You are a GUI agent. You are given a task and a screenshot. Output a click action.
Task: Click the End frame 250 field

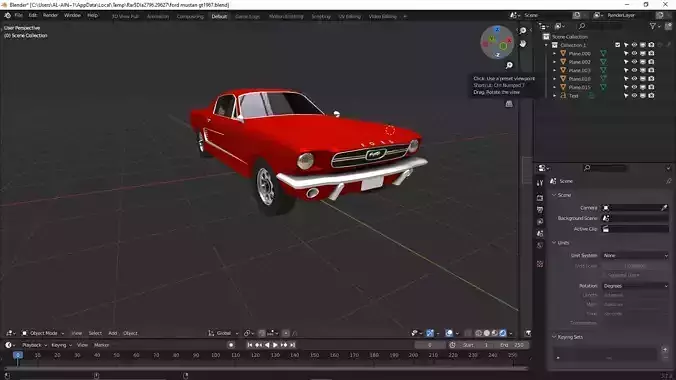click(513, 345)
